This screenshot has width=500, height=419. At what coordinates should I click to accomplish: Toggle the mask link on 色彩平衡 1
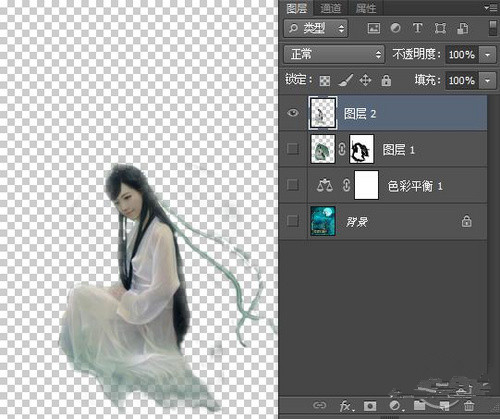pyautogui.click(x=346, y=185)
